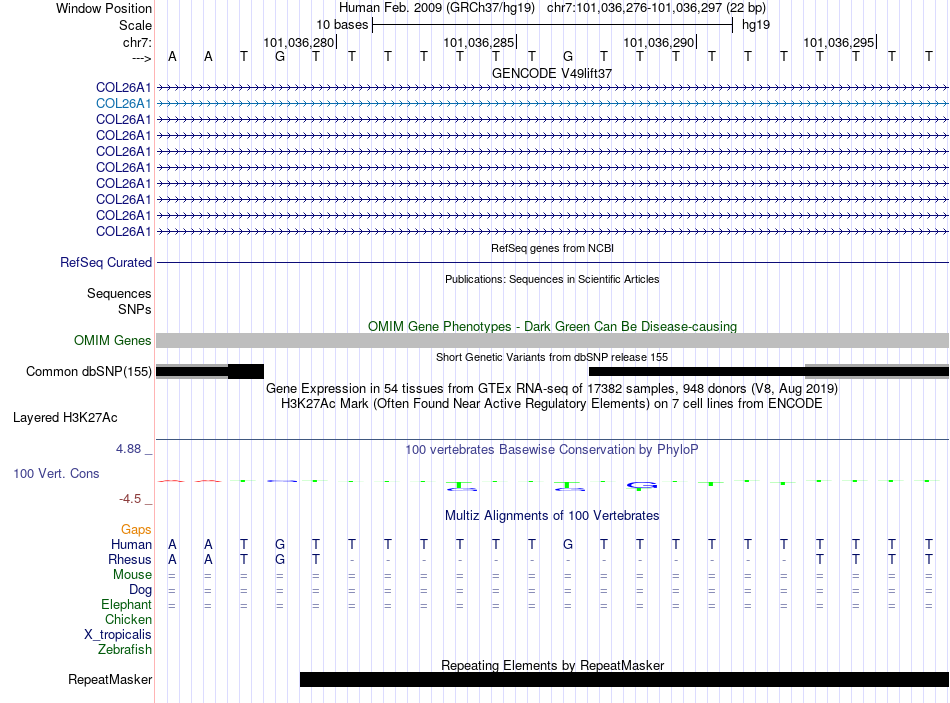
Task: Click the RefSeq Curated gene line
Action: 552,262
